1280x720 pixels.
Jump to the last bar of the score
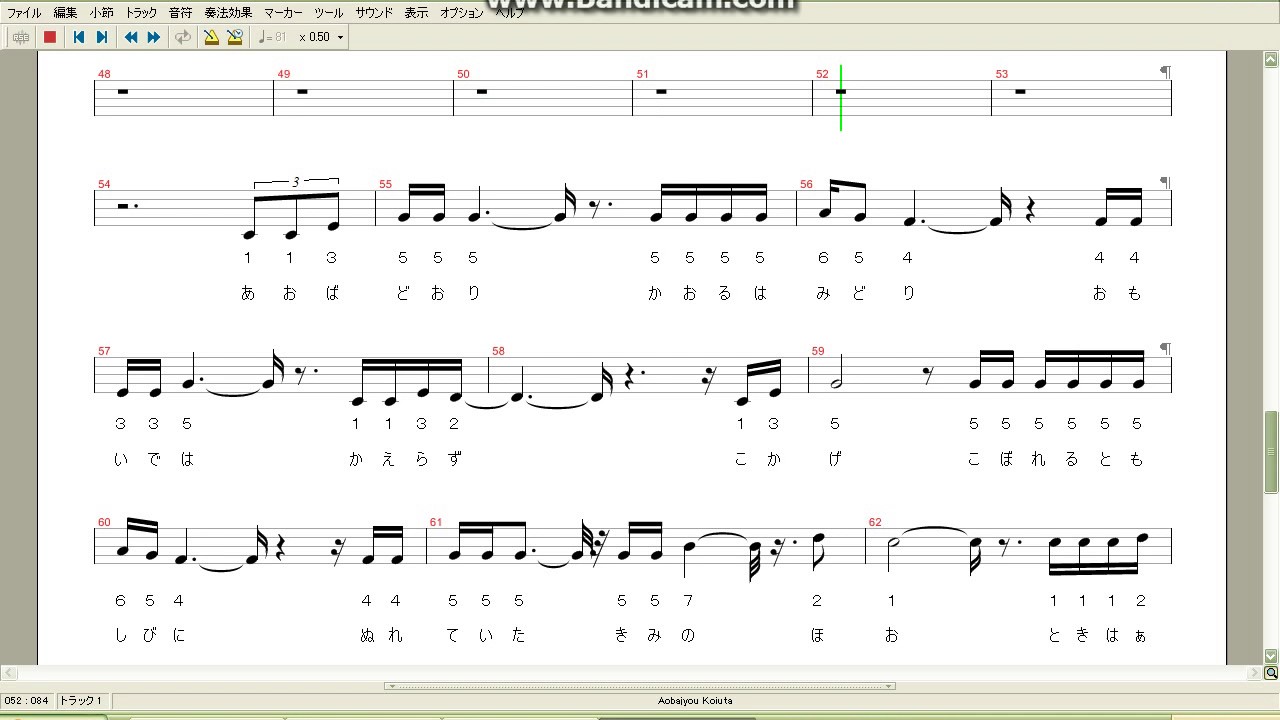101,37
